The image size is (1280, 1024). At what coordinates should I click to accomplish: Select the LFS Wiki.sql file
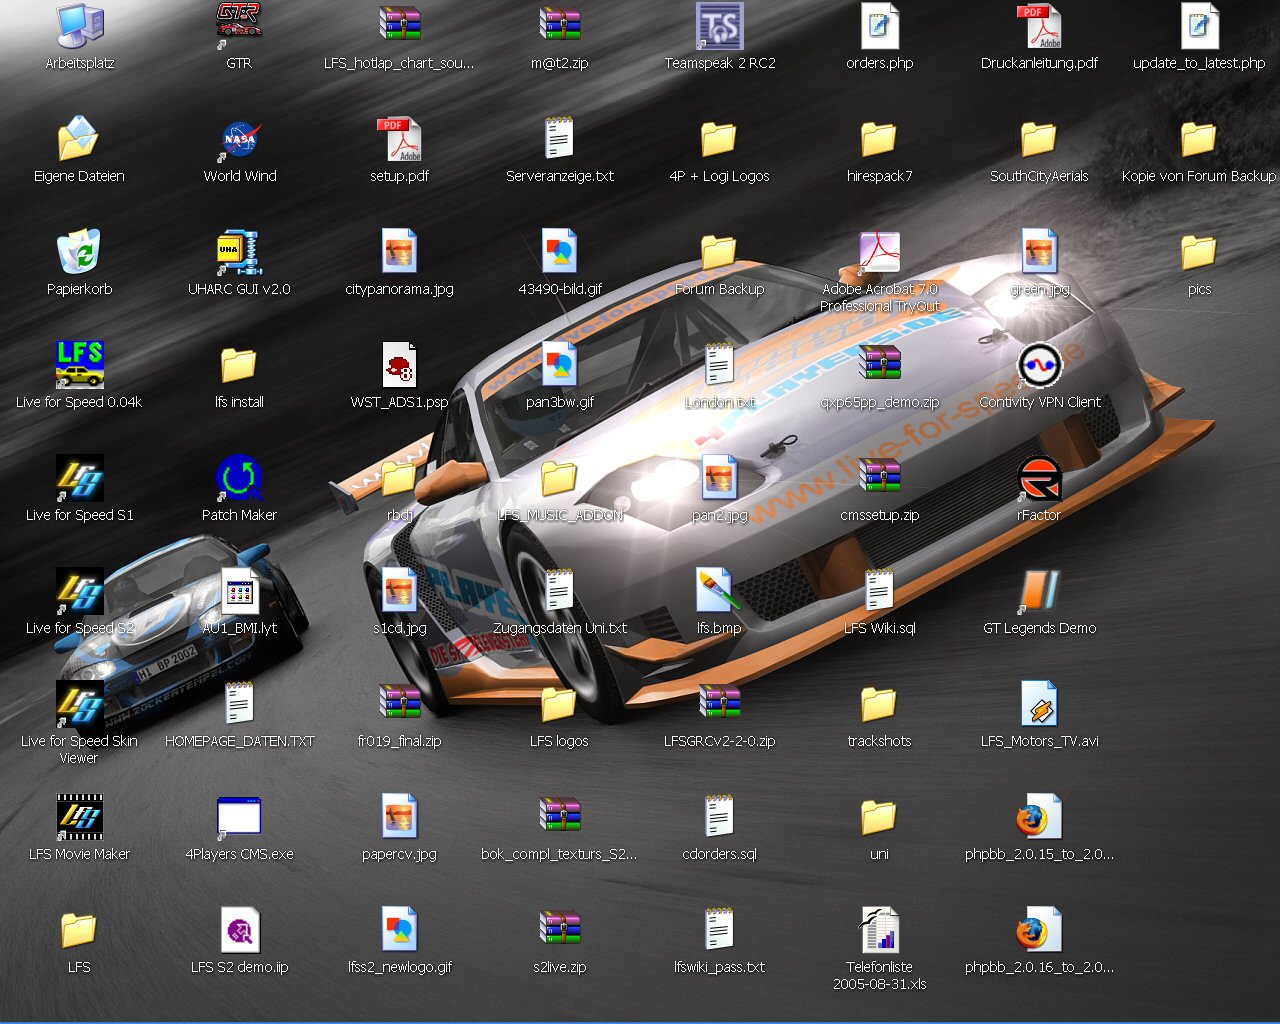click(x=880, y=592)
